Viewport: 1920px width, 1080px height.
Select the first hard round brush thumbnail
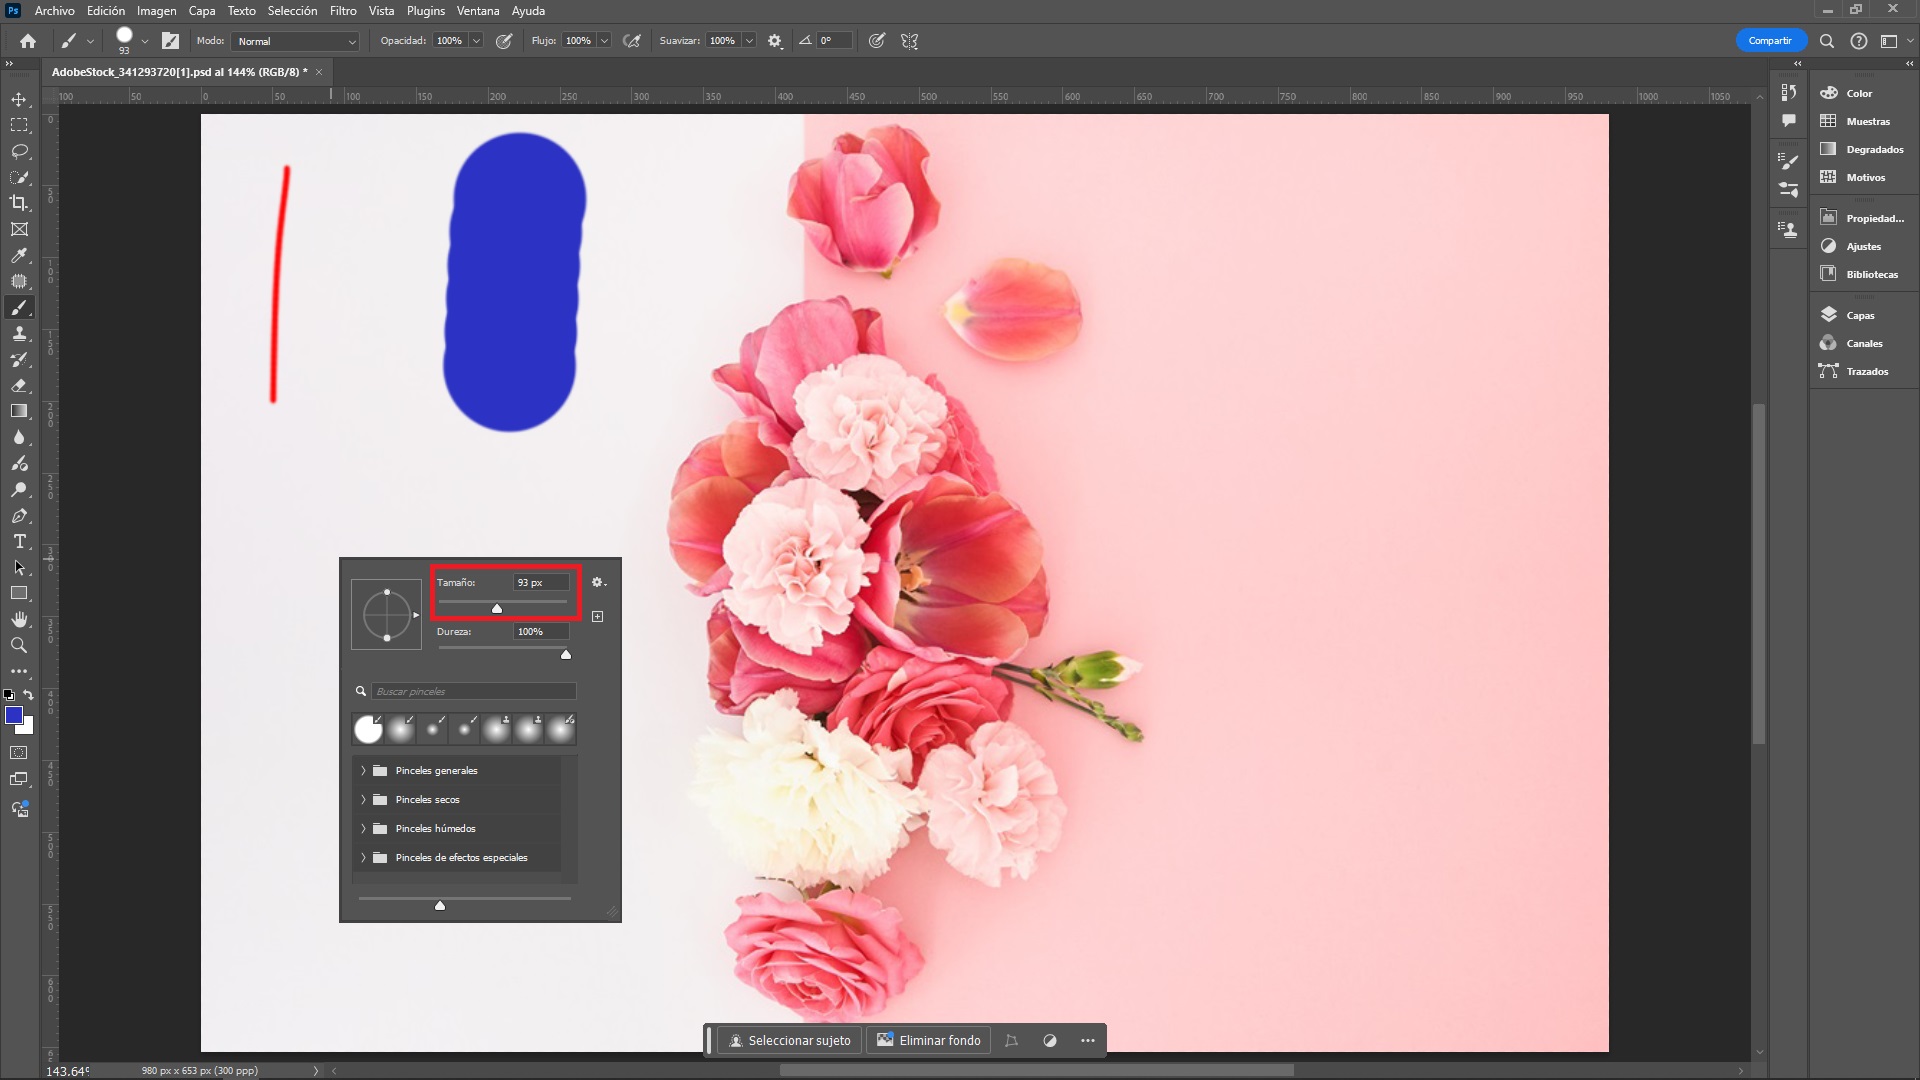(368, 729)
